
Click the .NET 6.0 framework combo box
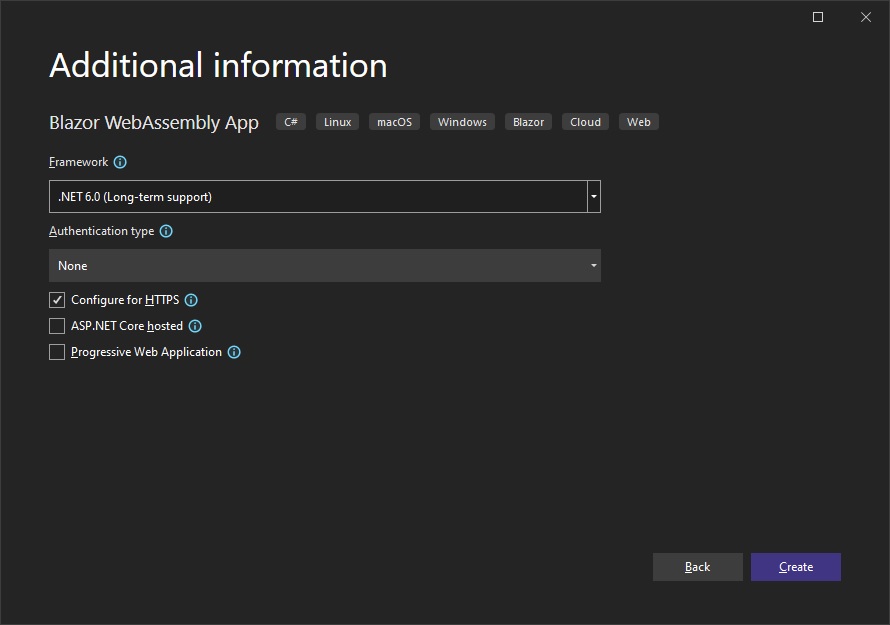coord(318,197)
